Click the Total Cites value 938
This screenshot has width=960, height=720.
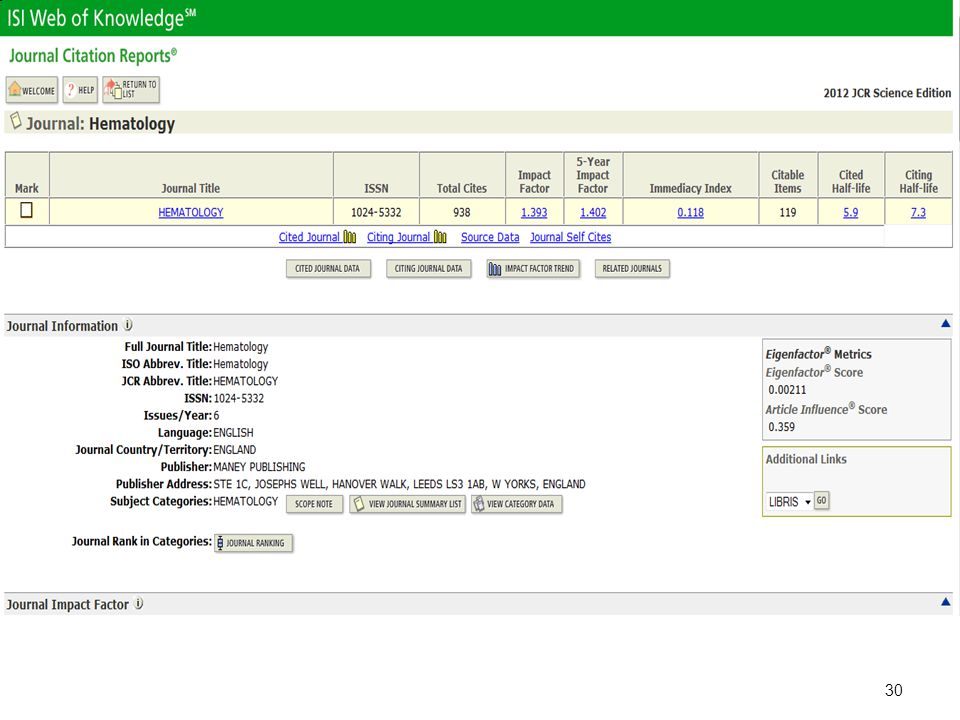[462, 212]
